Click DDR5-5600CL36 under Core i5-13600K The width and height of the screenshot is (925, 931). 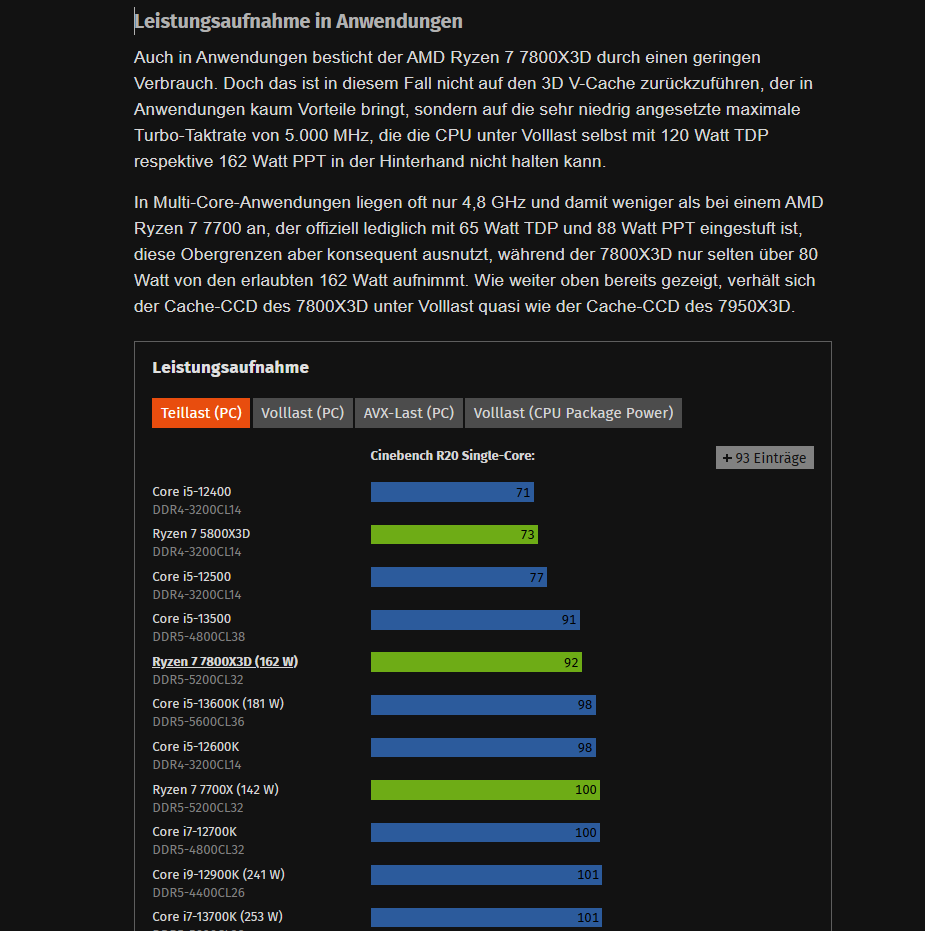tap(198, 721)
